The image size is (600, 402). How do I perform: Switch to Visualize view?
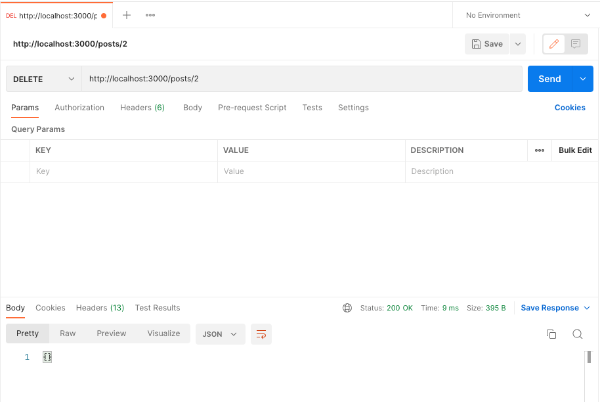click(163, 334)
